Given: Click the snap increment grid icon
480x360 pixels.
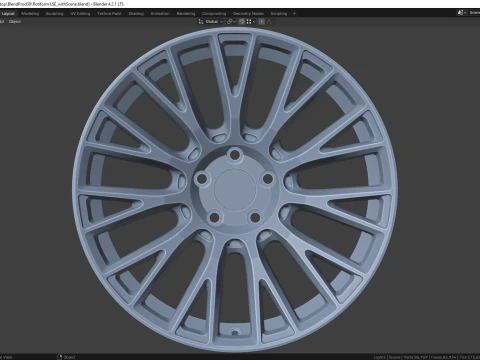Looking at the screenshot, I should pyautogui.click(x=249, y=22).
